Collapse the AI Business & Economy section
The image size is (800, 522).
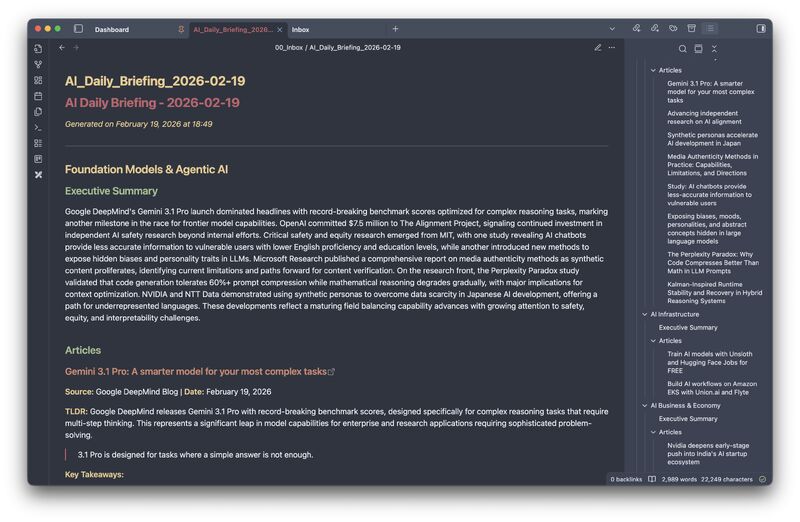click(644, 406)
